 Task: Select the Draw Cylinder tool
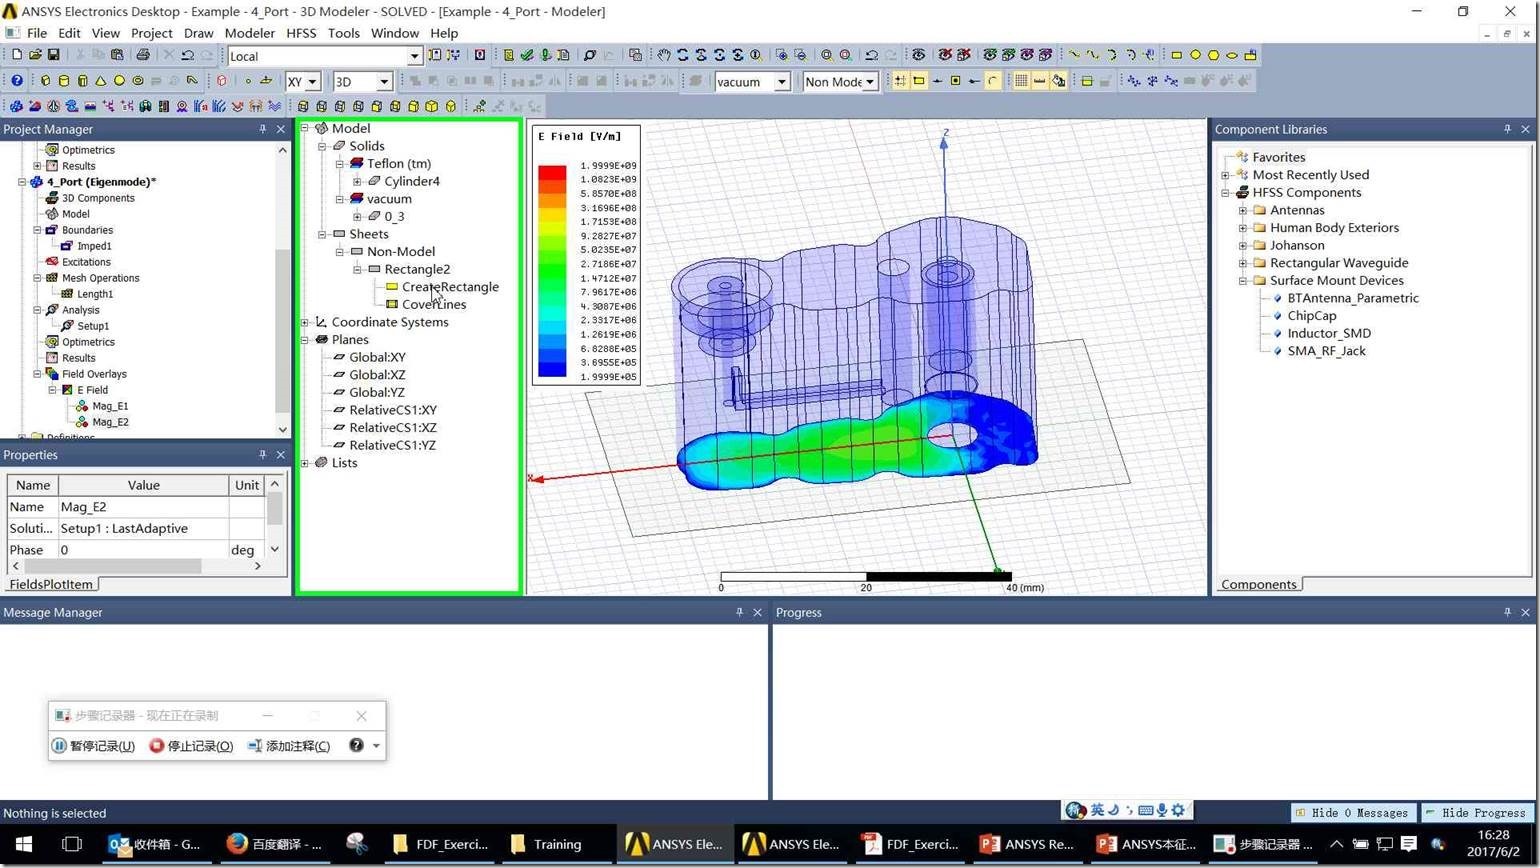pos(64,81)
